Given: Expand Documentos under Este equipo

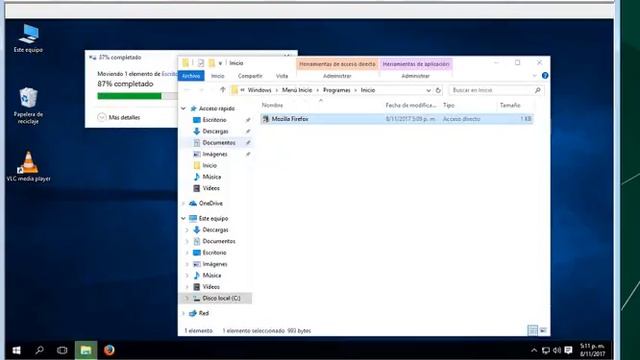Looking at the screenshot, I should tap(187, 241).
